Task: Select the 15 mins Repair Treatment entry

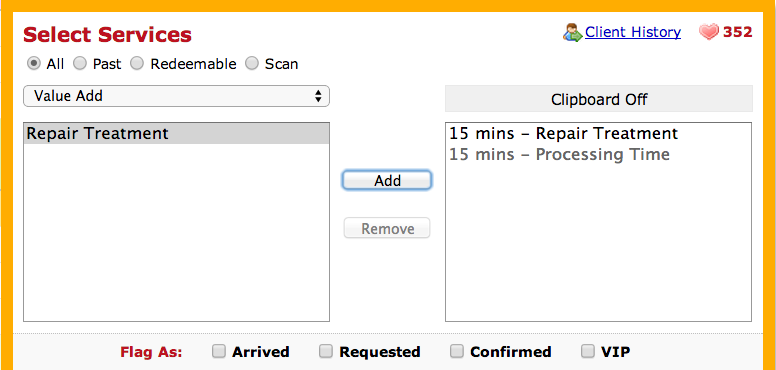Action: pyautogui.click(x=563, y=134)
